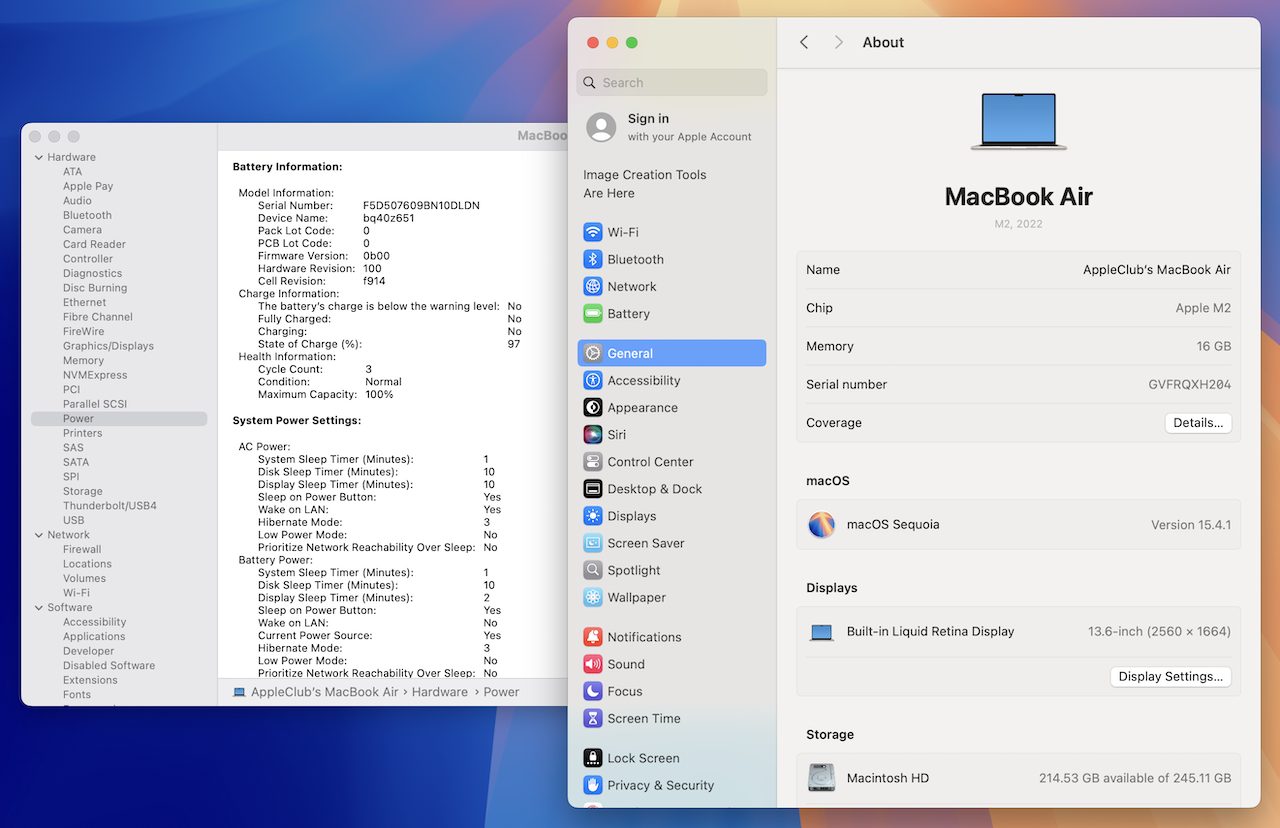
Task: Select Memory in System Information sidebar
Action: click(83, 361)
